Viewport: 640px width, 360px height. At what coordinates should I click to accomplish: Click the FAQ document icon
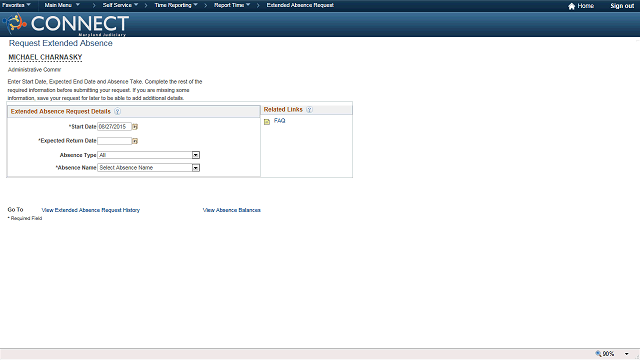click(x=267, y=122)
